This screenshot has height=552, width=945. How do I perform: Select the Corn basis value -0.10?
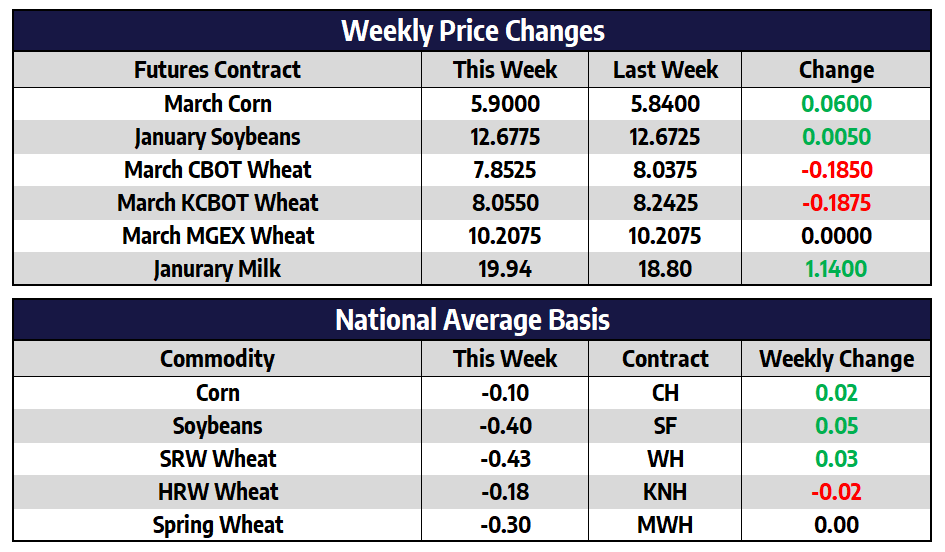[x=505, y=393]
